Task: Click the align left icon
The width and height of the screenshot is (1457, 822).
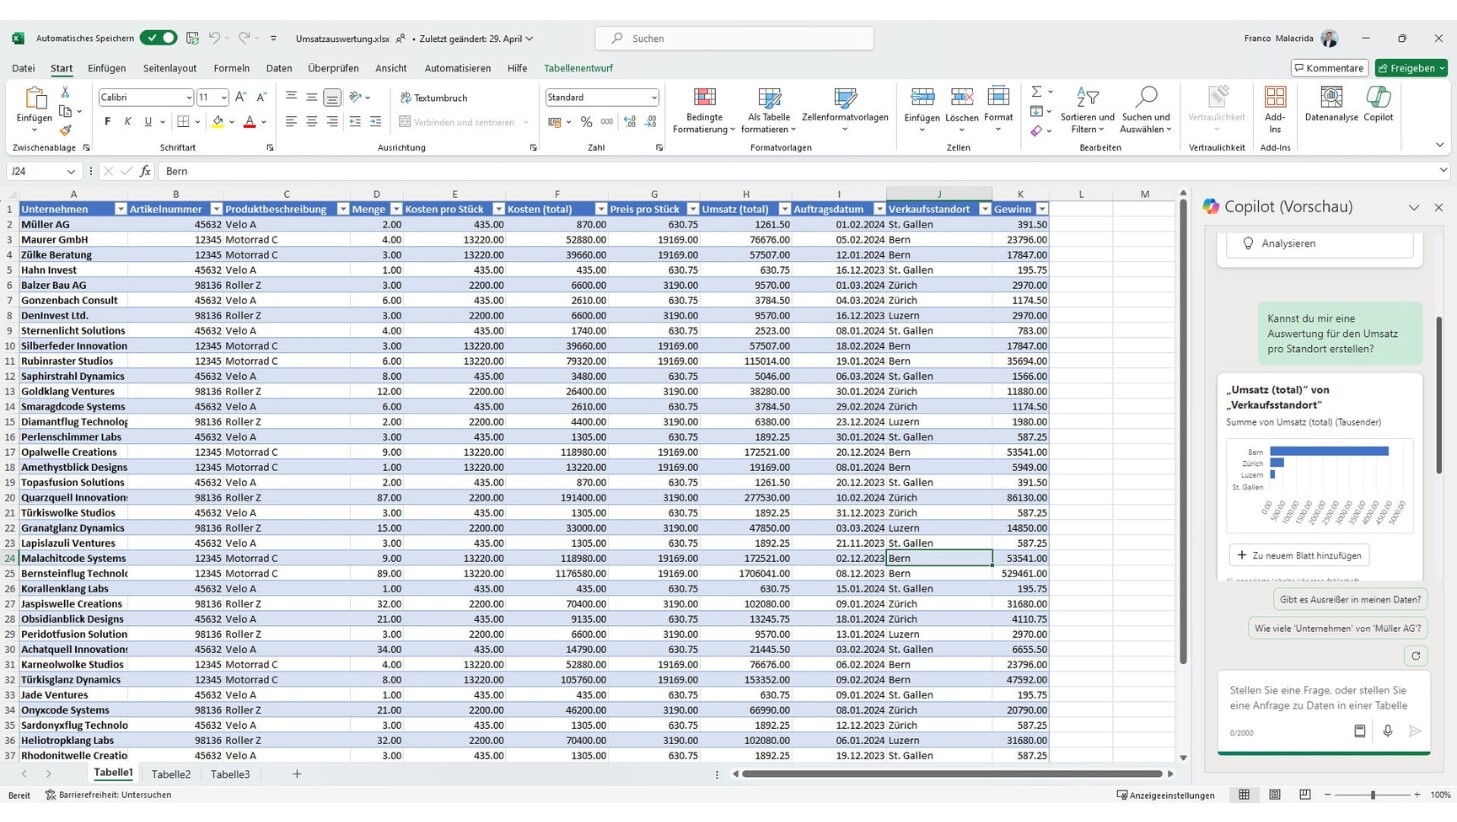Action: coord(291,122)
